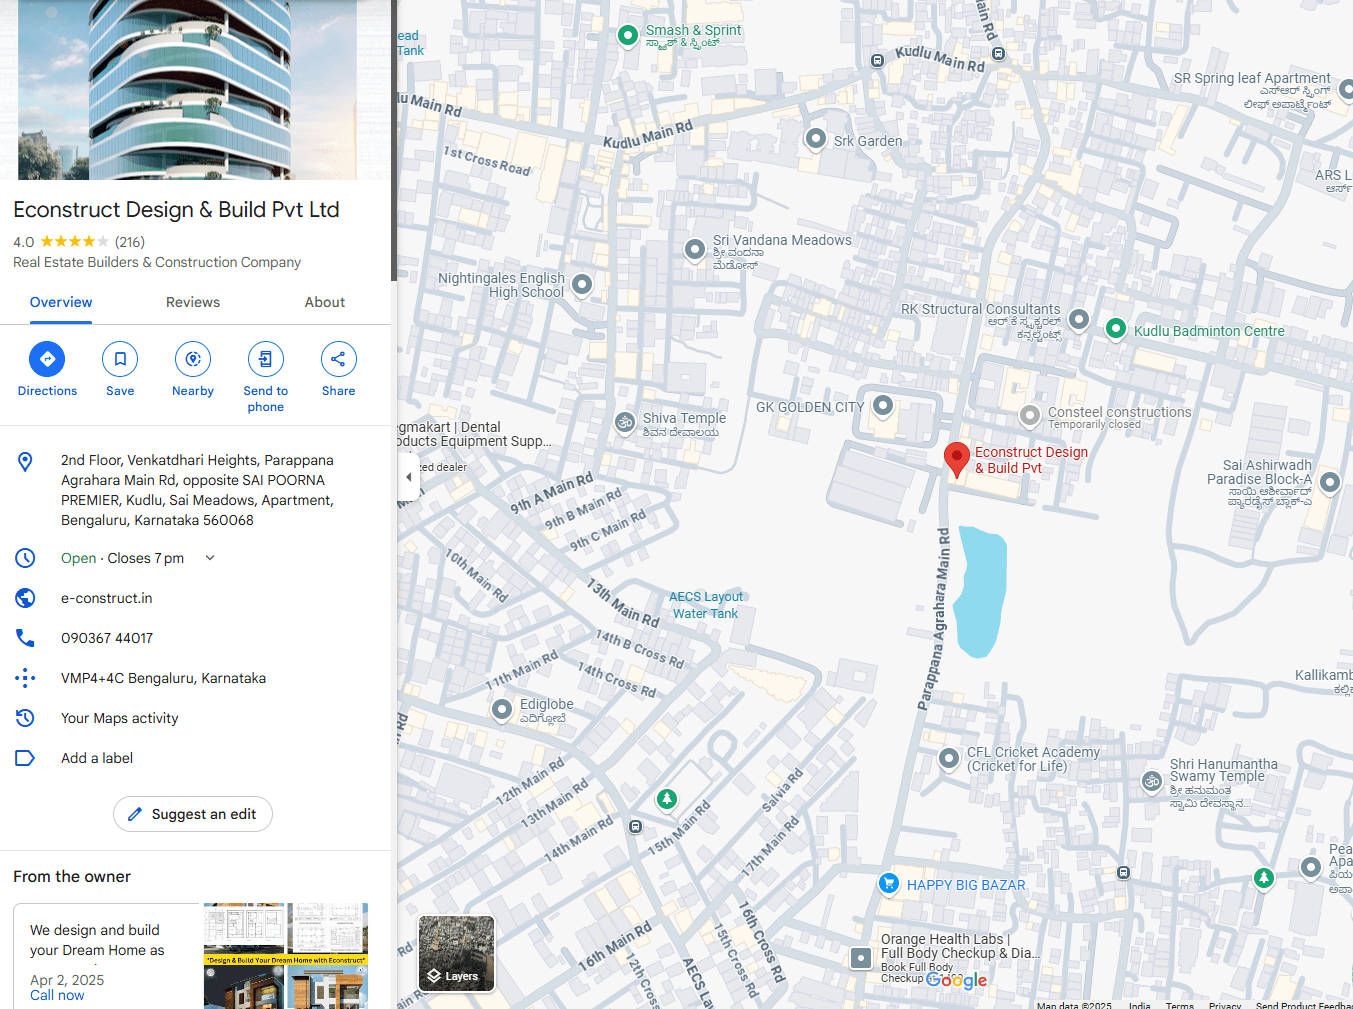The image size is (1353, 1009).
Task: Click the blue Directions icon button
Action: [47, 359]
